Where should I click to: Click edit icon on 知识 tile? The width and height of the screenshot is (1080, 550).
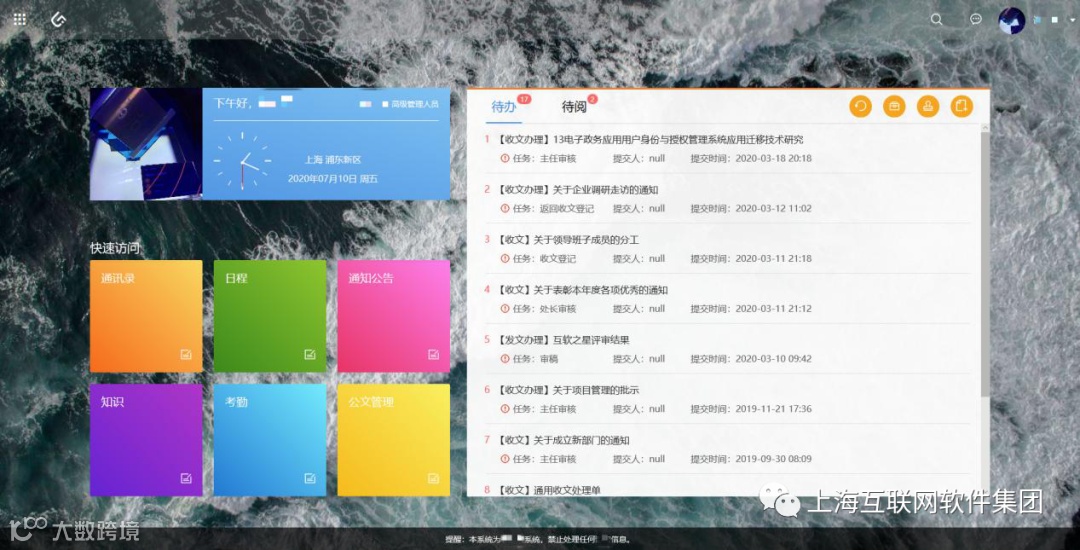pos(186,478)
